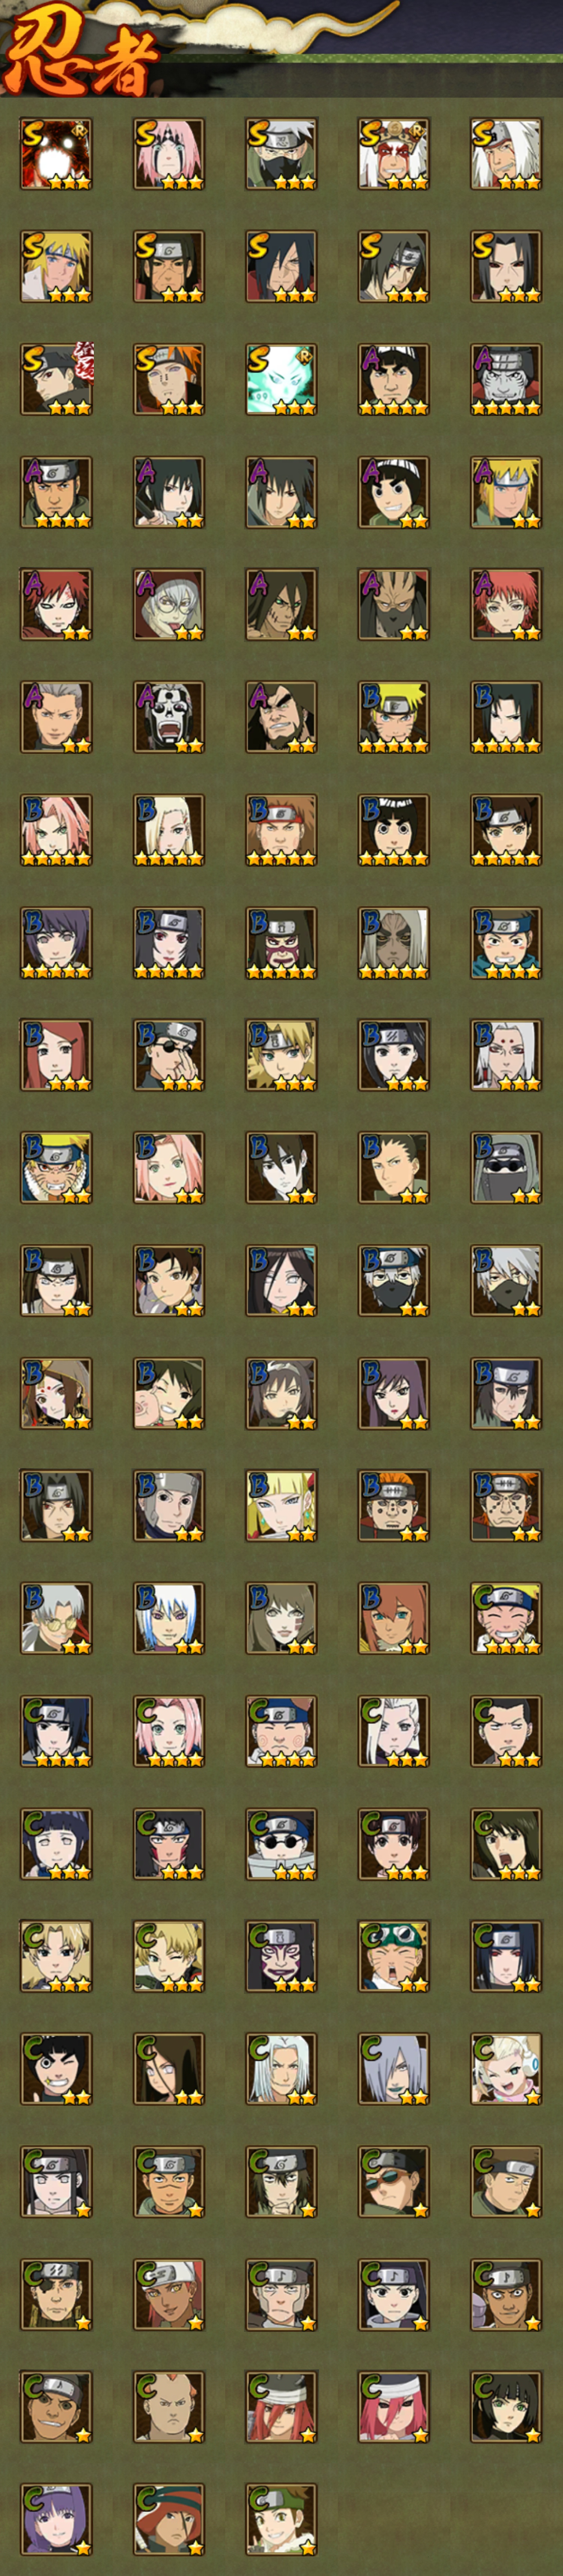Viewport: 563px width, 2576px height.
Task: Select A-rank Kabuto wearing white hood and glasses
Action: pos(169,604)
